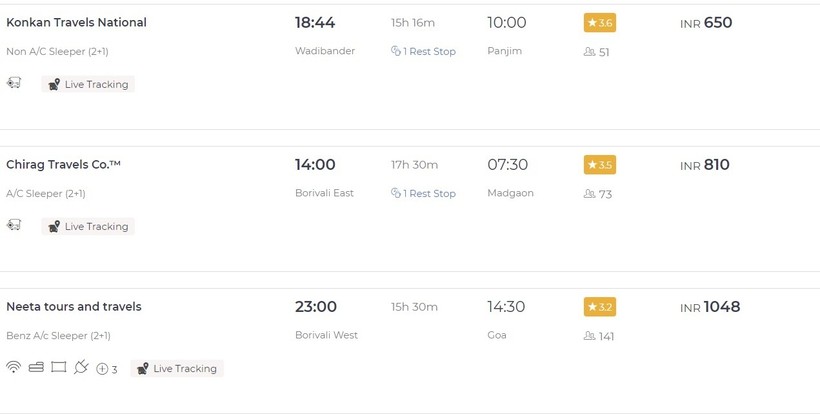
Task: Expand the +3 more amenities for Neeta
Action: [107, 369]
